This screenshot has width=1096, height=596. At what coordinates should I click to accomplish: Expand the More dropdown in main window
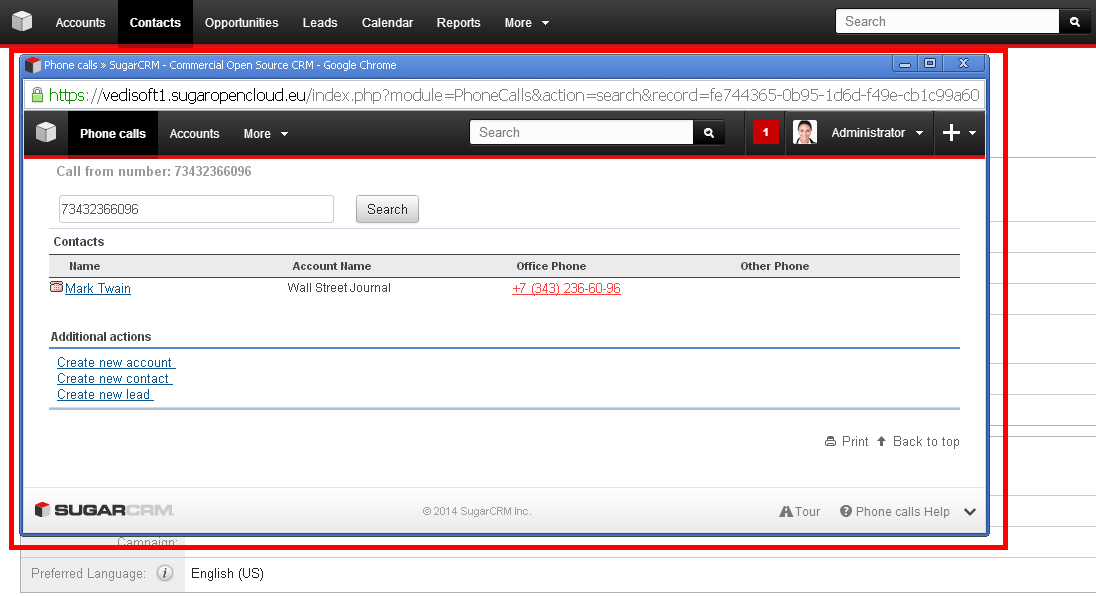[526, 22]
